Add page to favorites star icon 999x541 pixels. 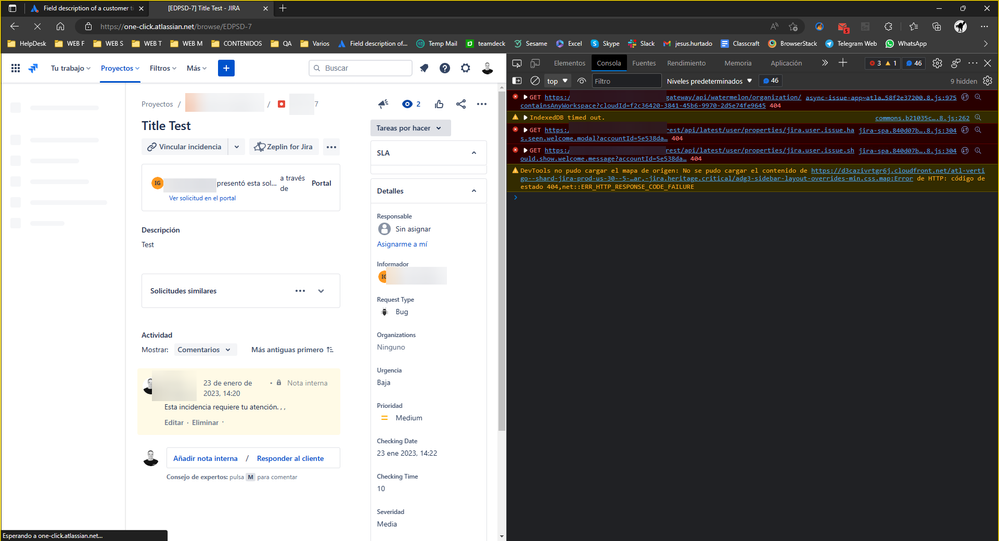coord(793,27)
